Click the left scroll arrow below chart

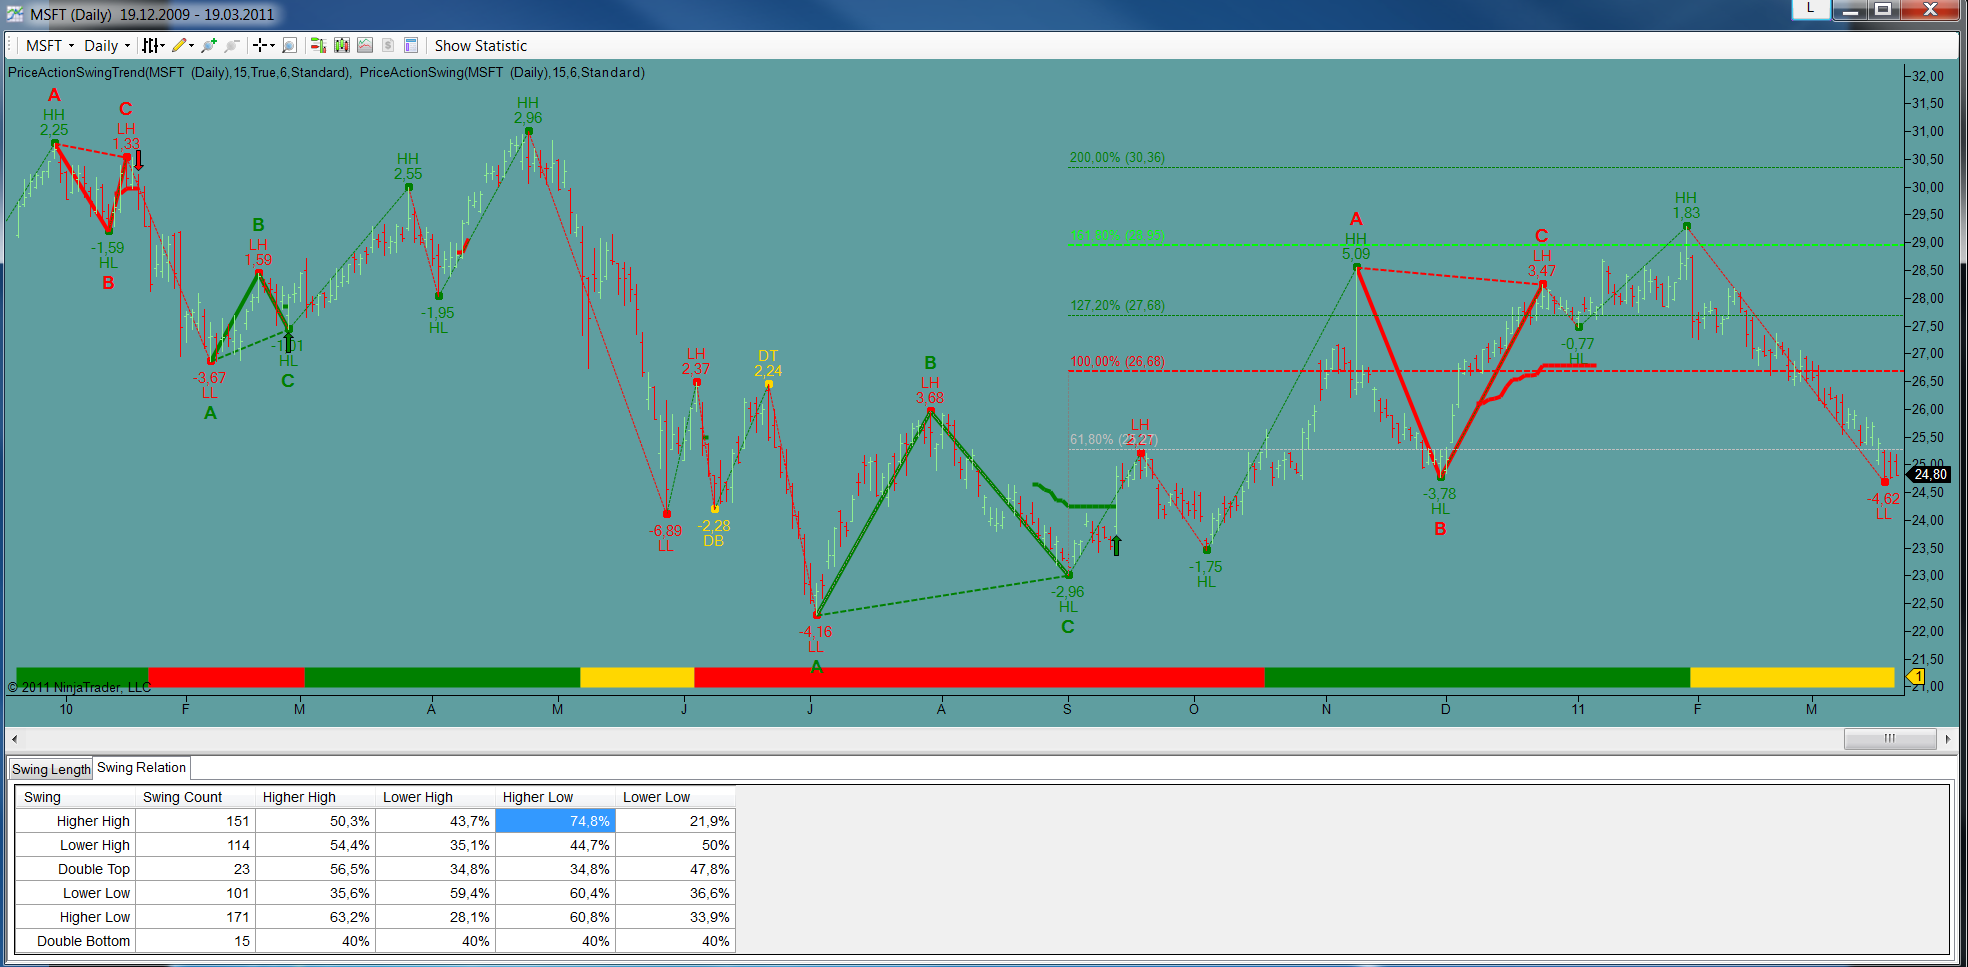14,739
